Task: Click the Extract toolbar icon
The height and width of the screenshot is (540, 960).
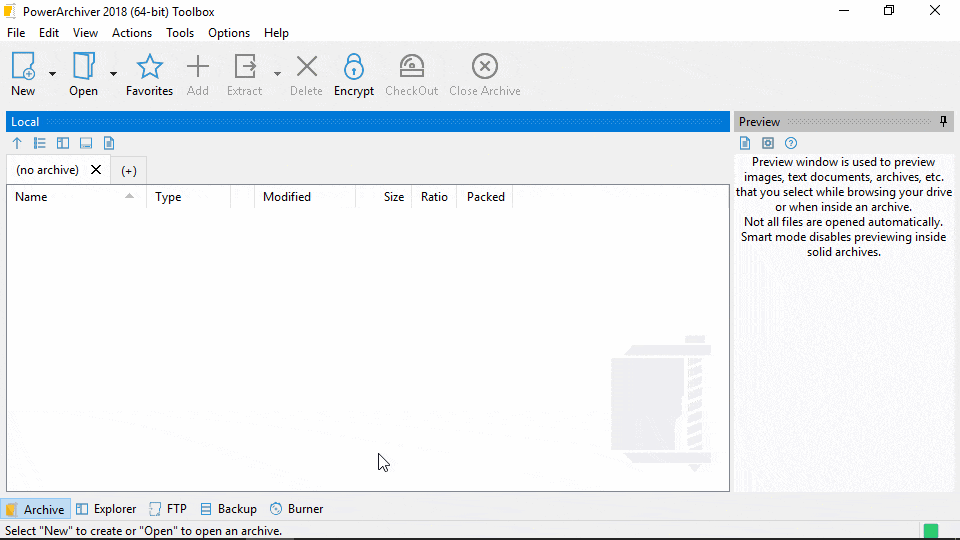Action: click(x=245, y=74)
